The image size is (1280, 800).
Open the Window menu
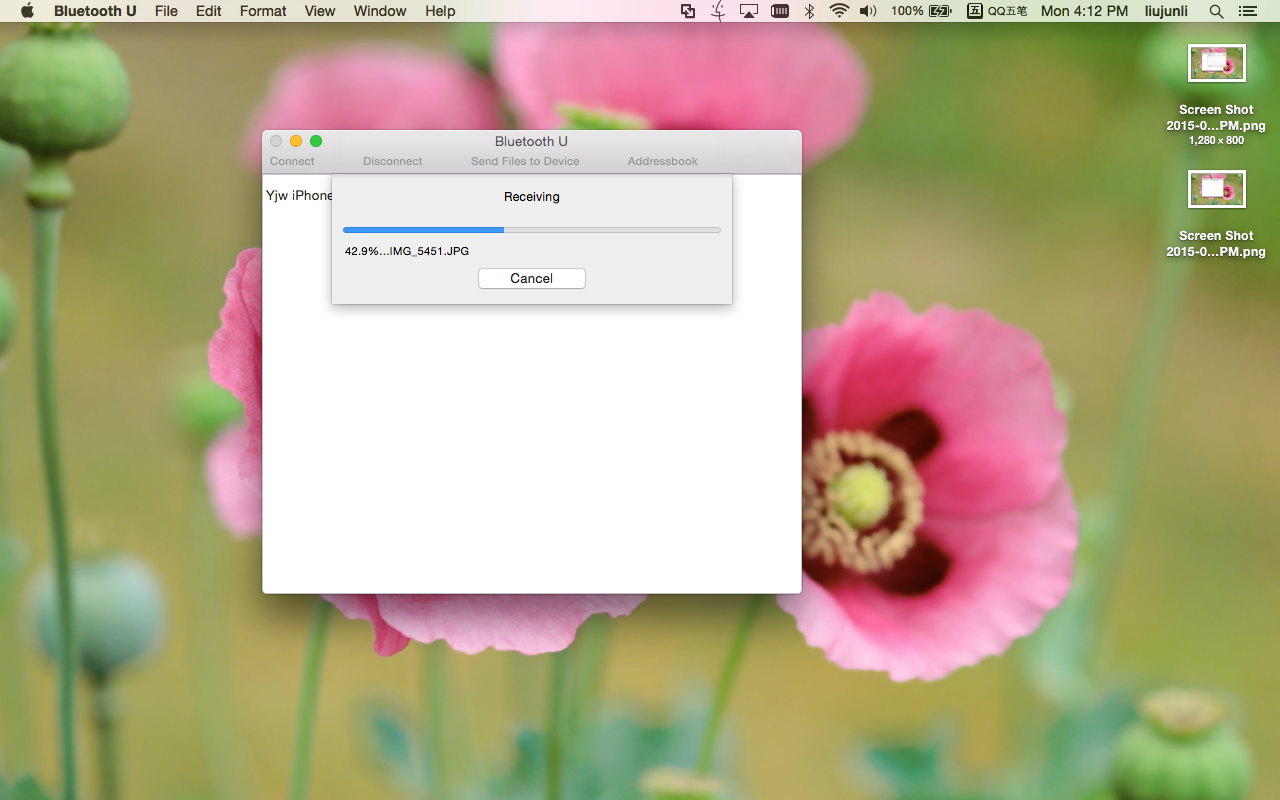pos(380,11)
